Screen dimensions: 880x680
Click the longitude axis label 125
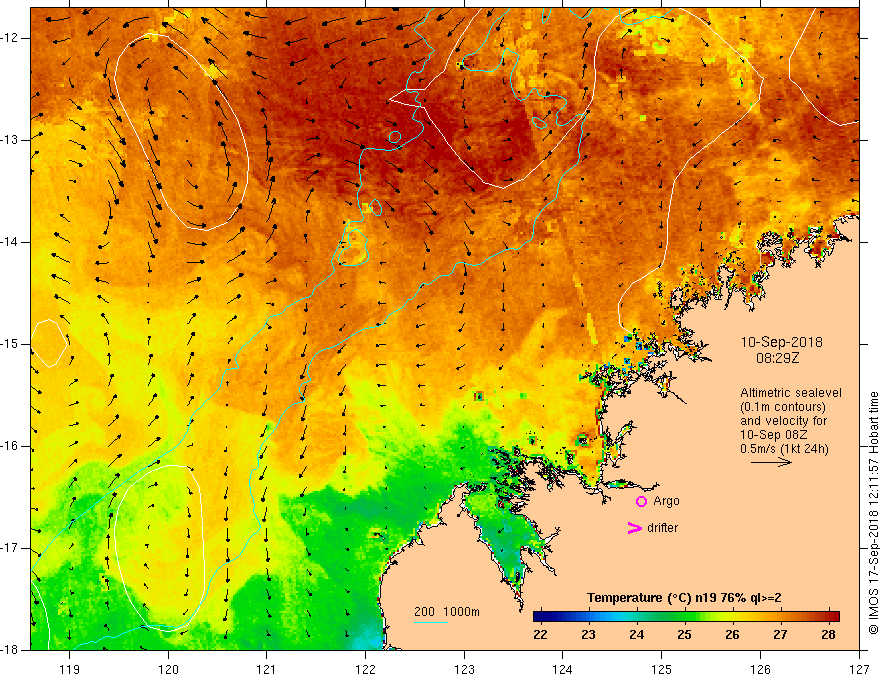click(662, 669)
